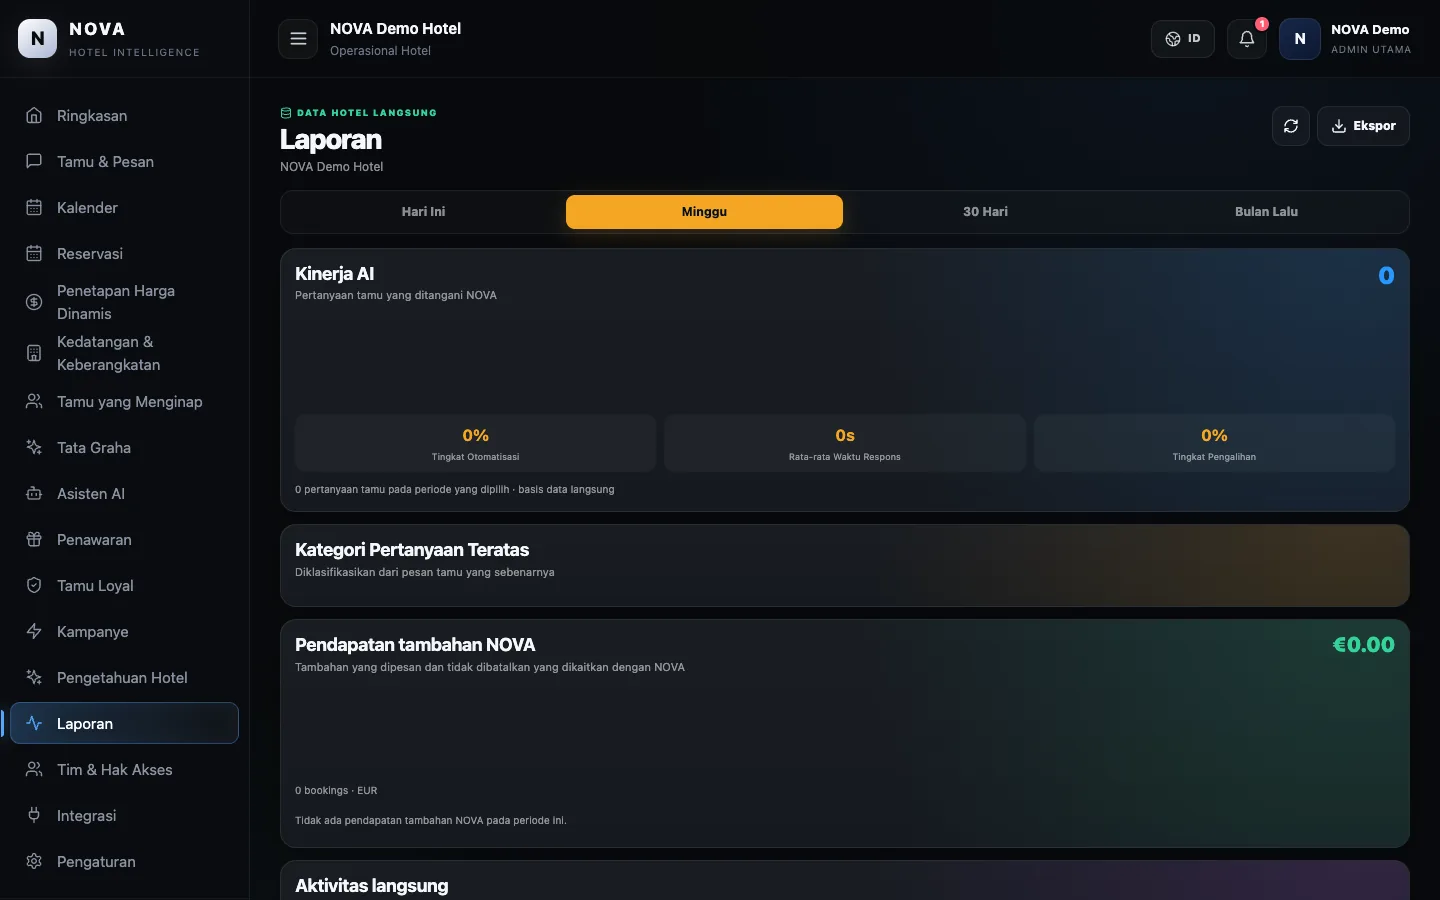Image resolution: width=1440 pixels, height=900 pixels.
Task: Click the NOVA Demo Hotel header title
Action: coord(396,29)
